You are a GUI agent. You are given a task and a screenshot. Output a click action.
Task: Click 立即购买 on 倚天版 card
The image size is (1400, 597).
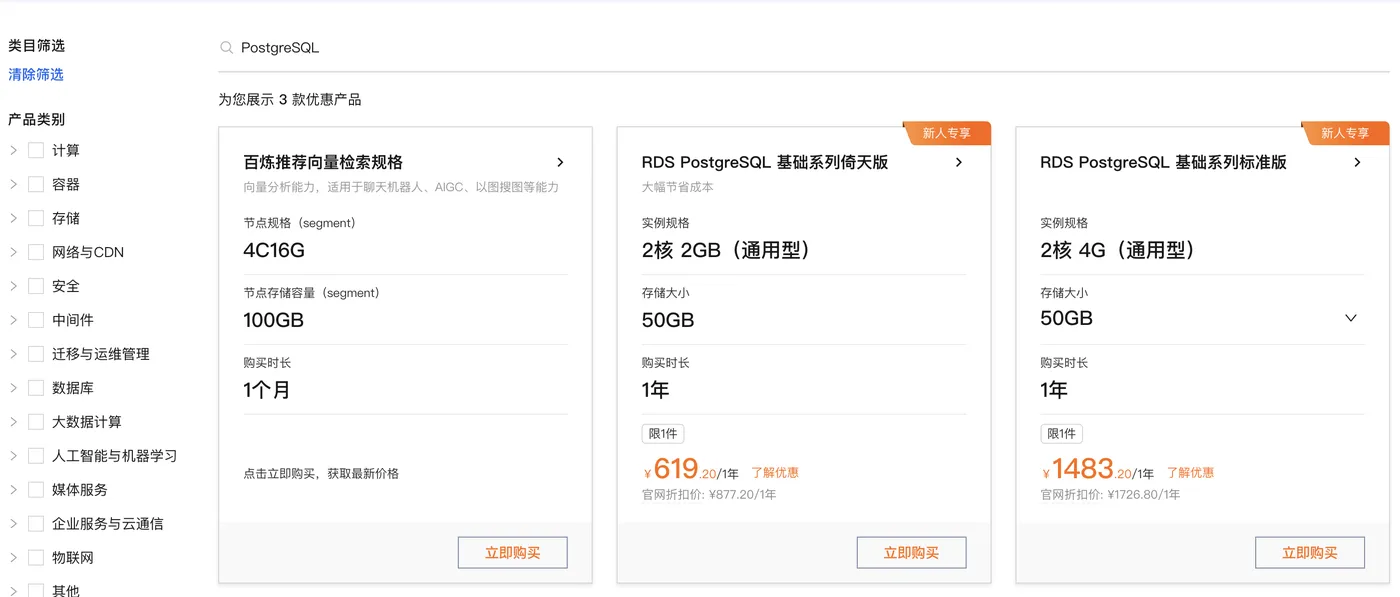pos(911,551)
